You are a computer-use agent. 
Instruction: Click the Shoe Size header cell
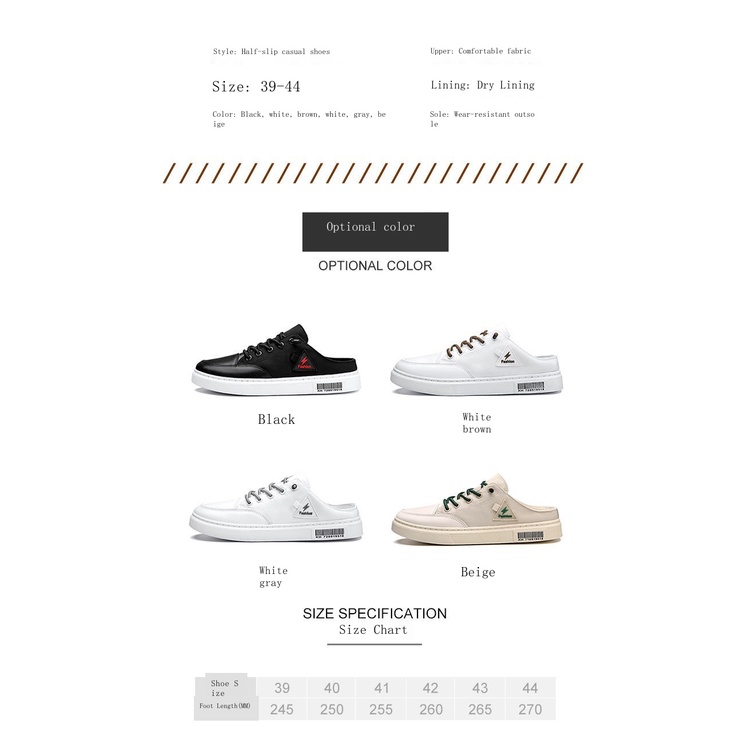(225, 688)
